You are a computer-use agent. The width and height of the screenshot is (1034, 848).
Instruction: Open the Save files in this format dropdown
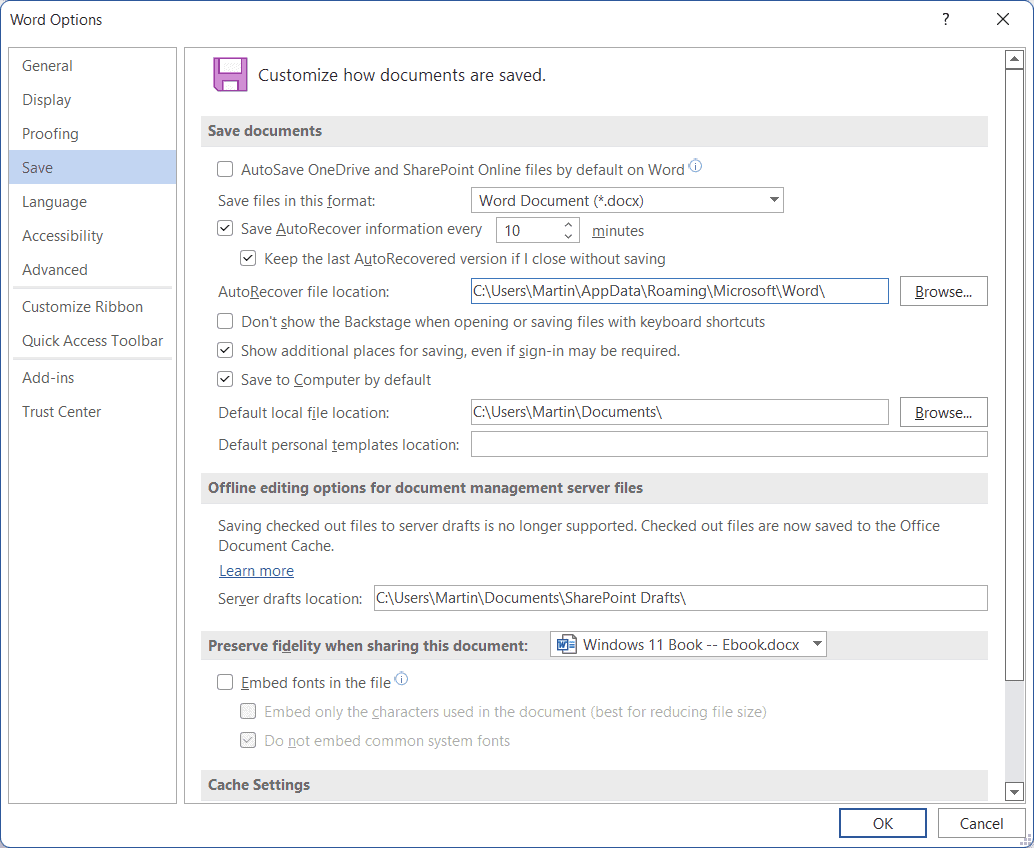[x=773, y=200]
